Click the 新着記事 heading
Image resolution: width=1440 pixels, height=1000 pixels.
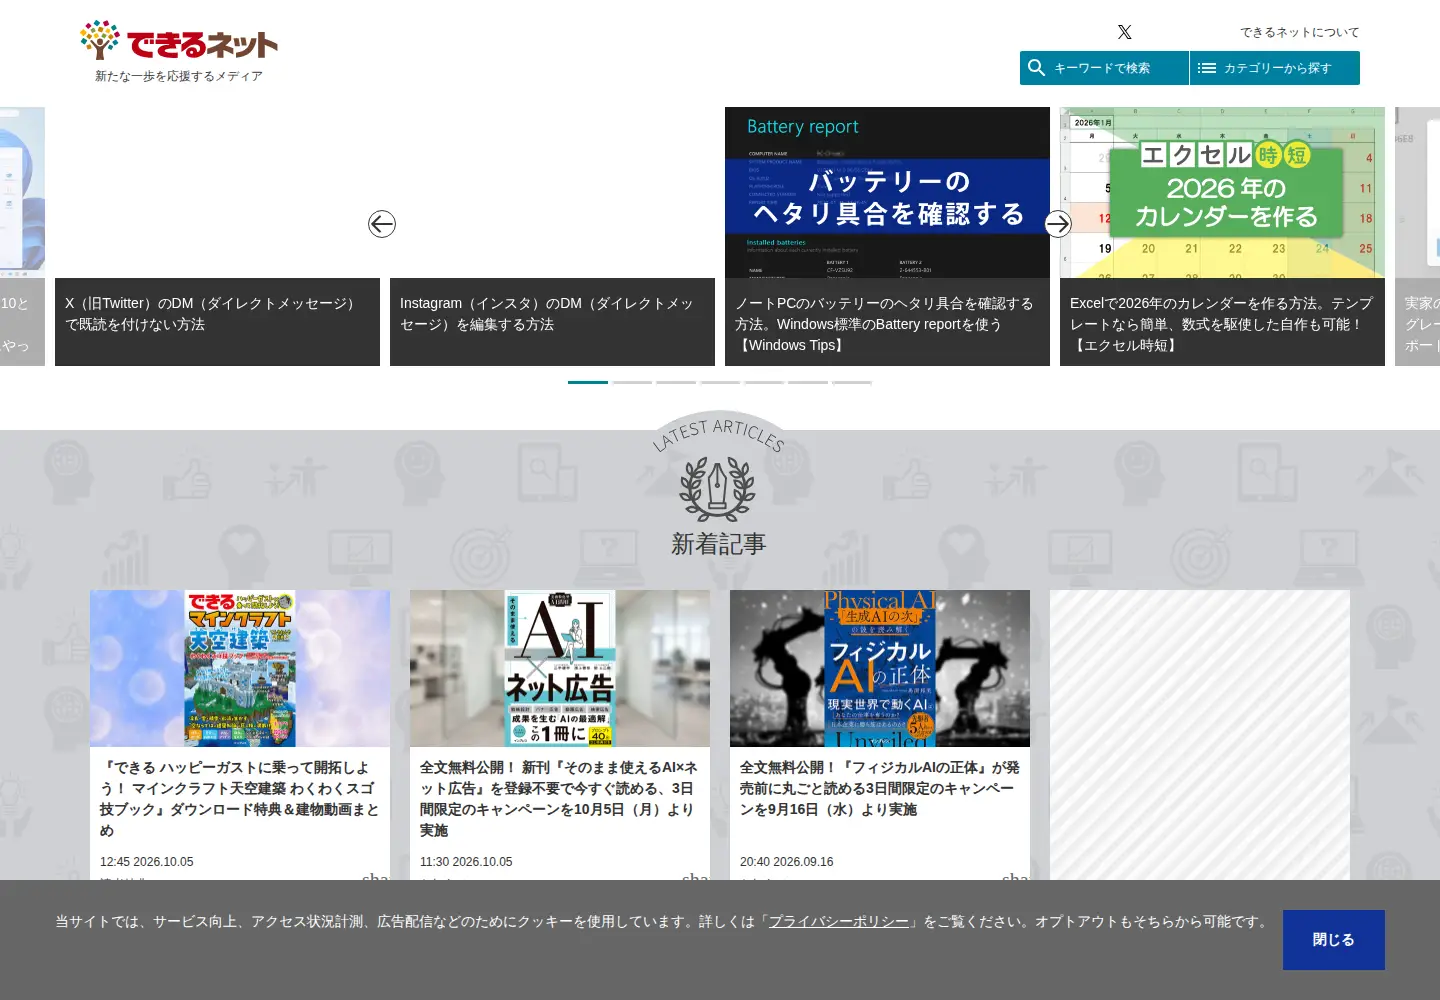coord(719,544)
